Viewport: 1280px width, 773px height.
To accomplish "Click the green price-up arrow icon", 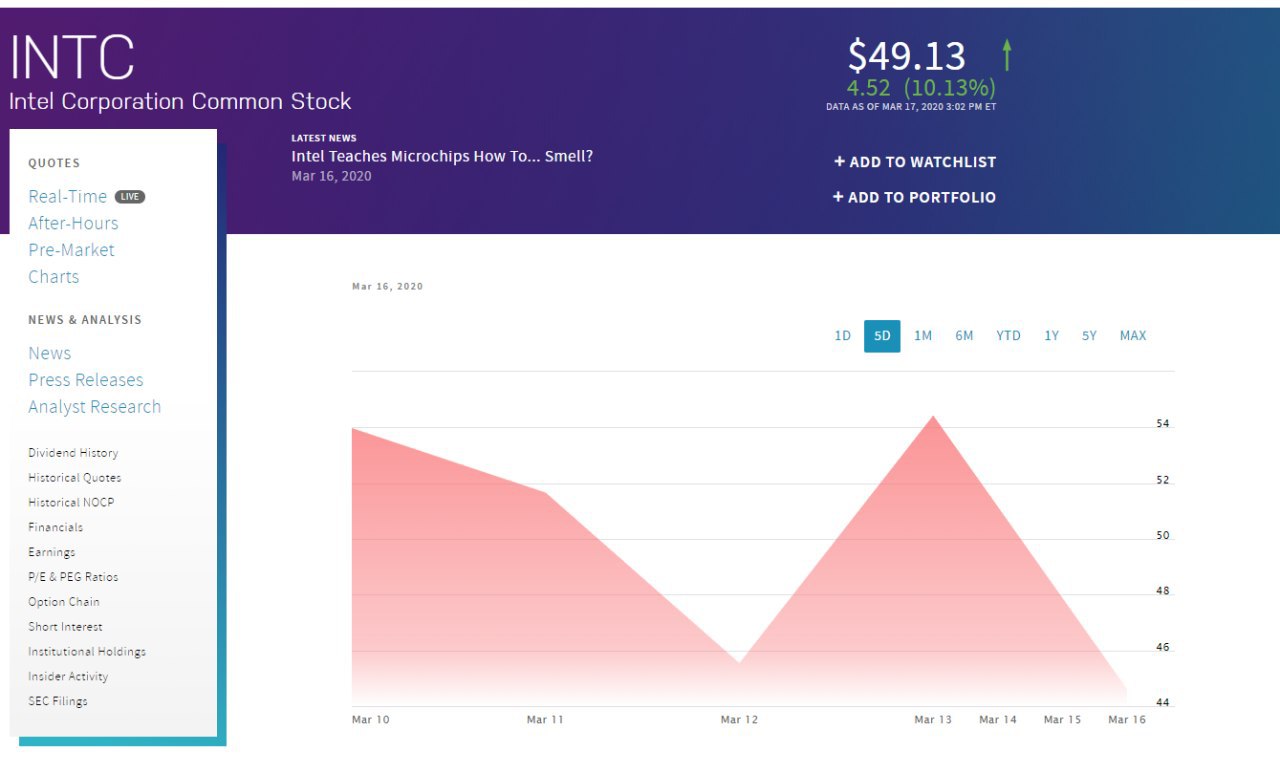I will [x=1007, y=55].
